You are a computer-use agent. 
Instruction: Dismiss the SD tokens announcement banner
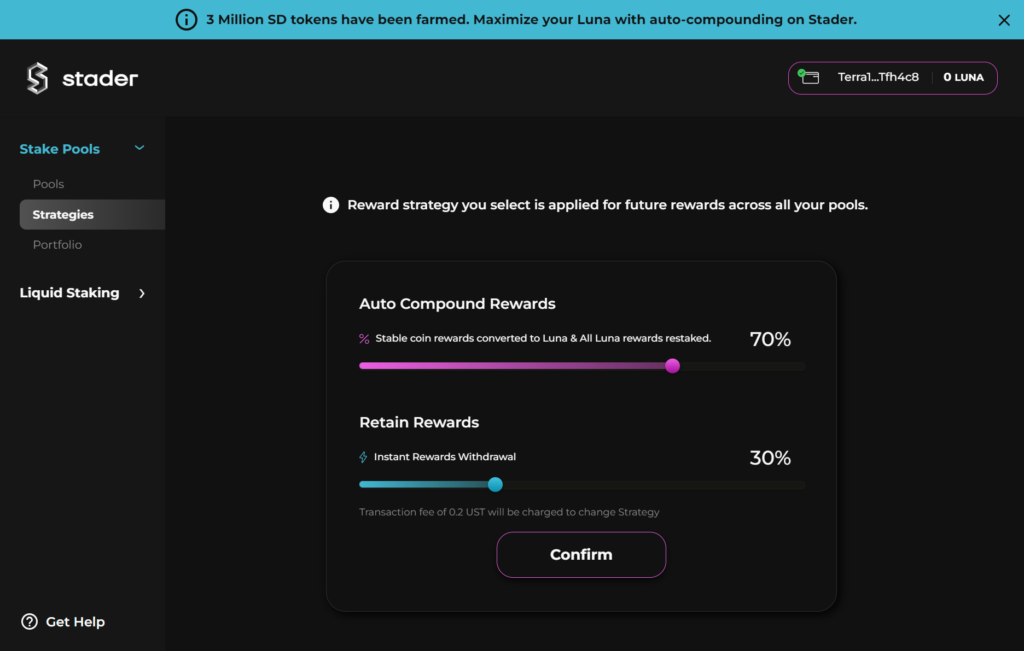[x=1004, y=20]
